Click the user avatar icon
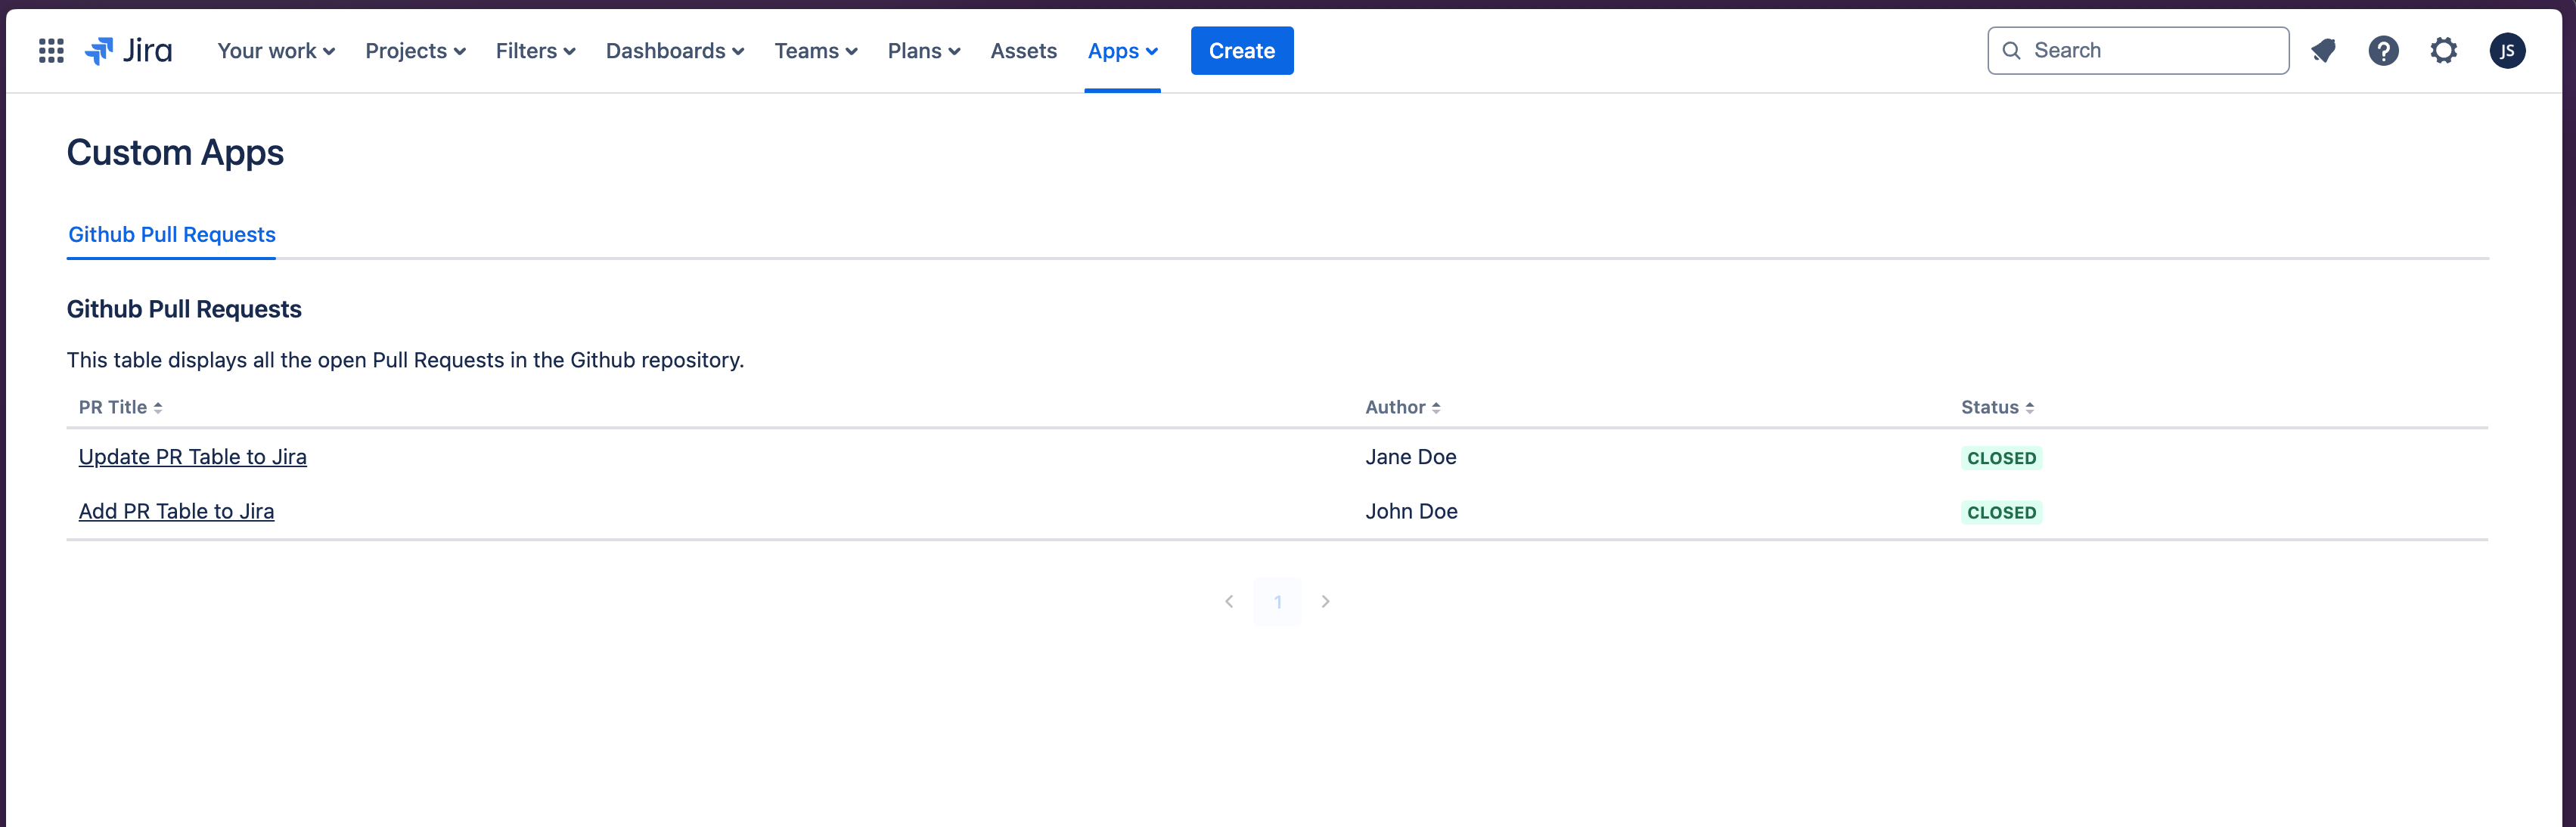 [x=2506, y=49]
